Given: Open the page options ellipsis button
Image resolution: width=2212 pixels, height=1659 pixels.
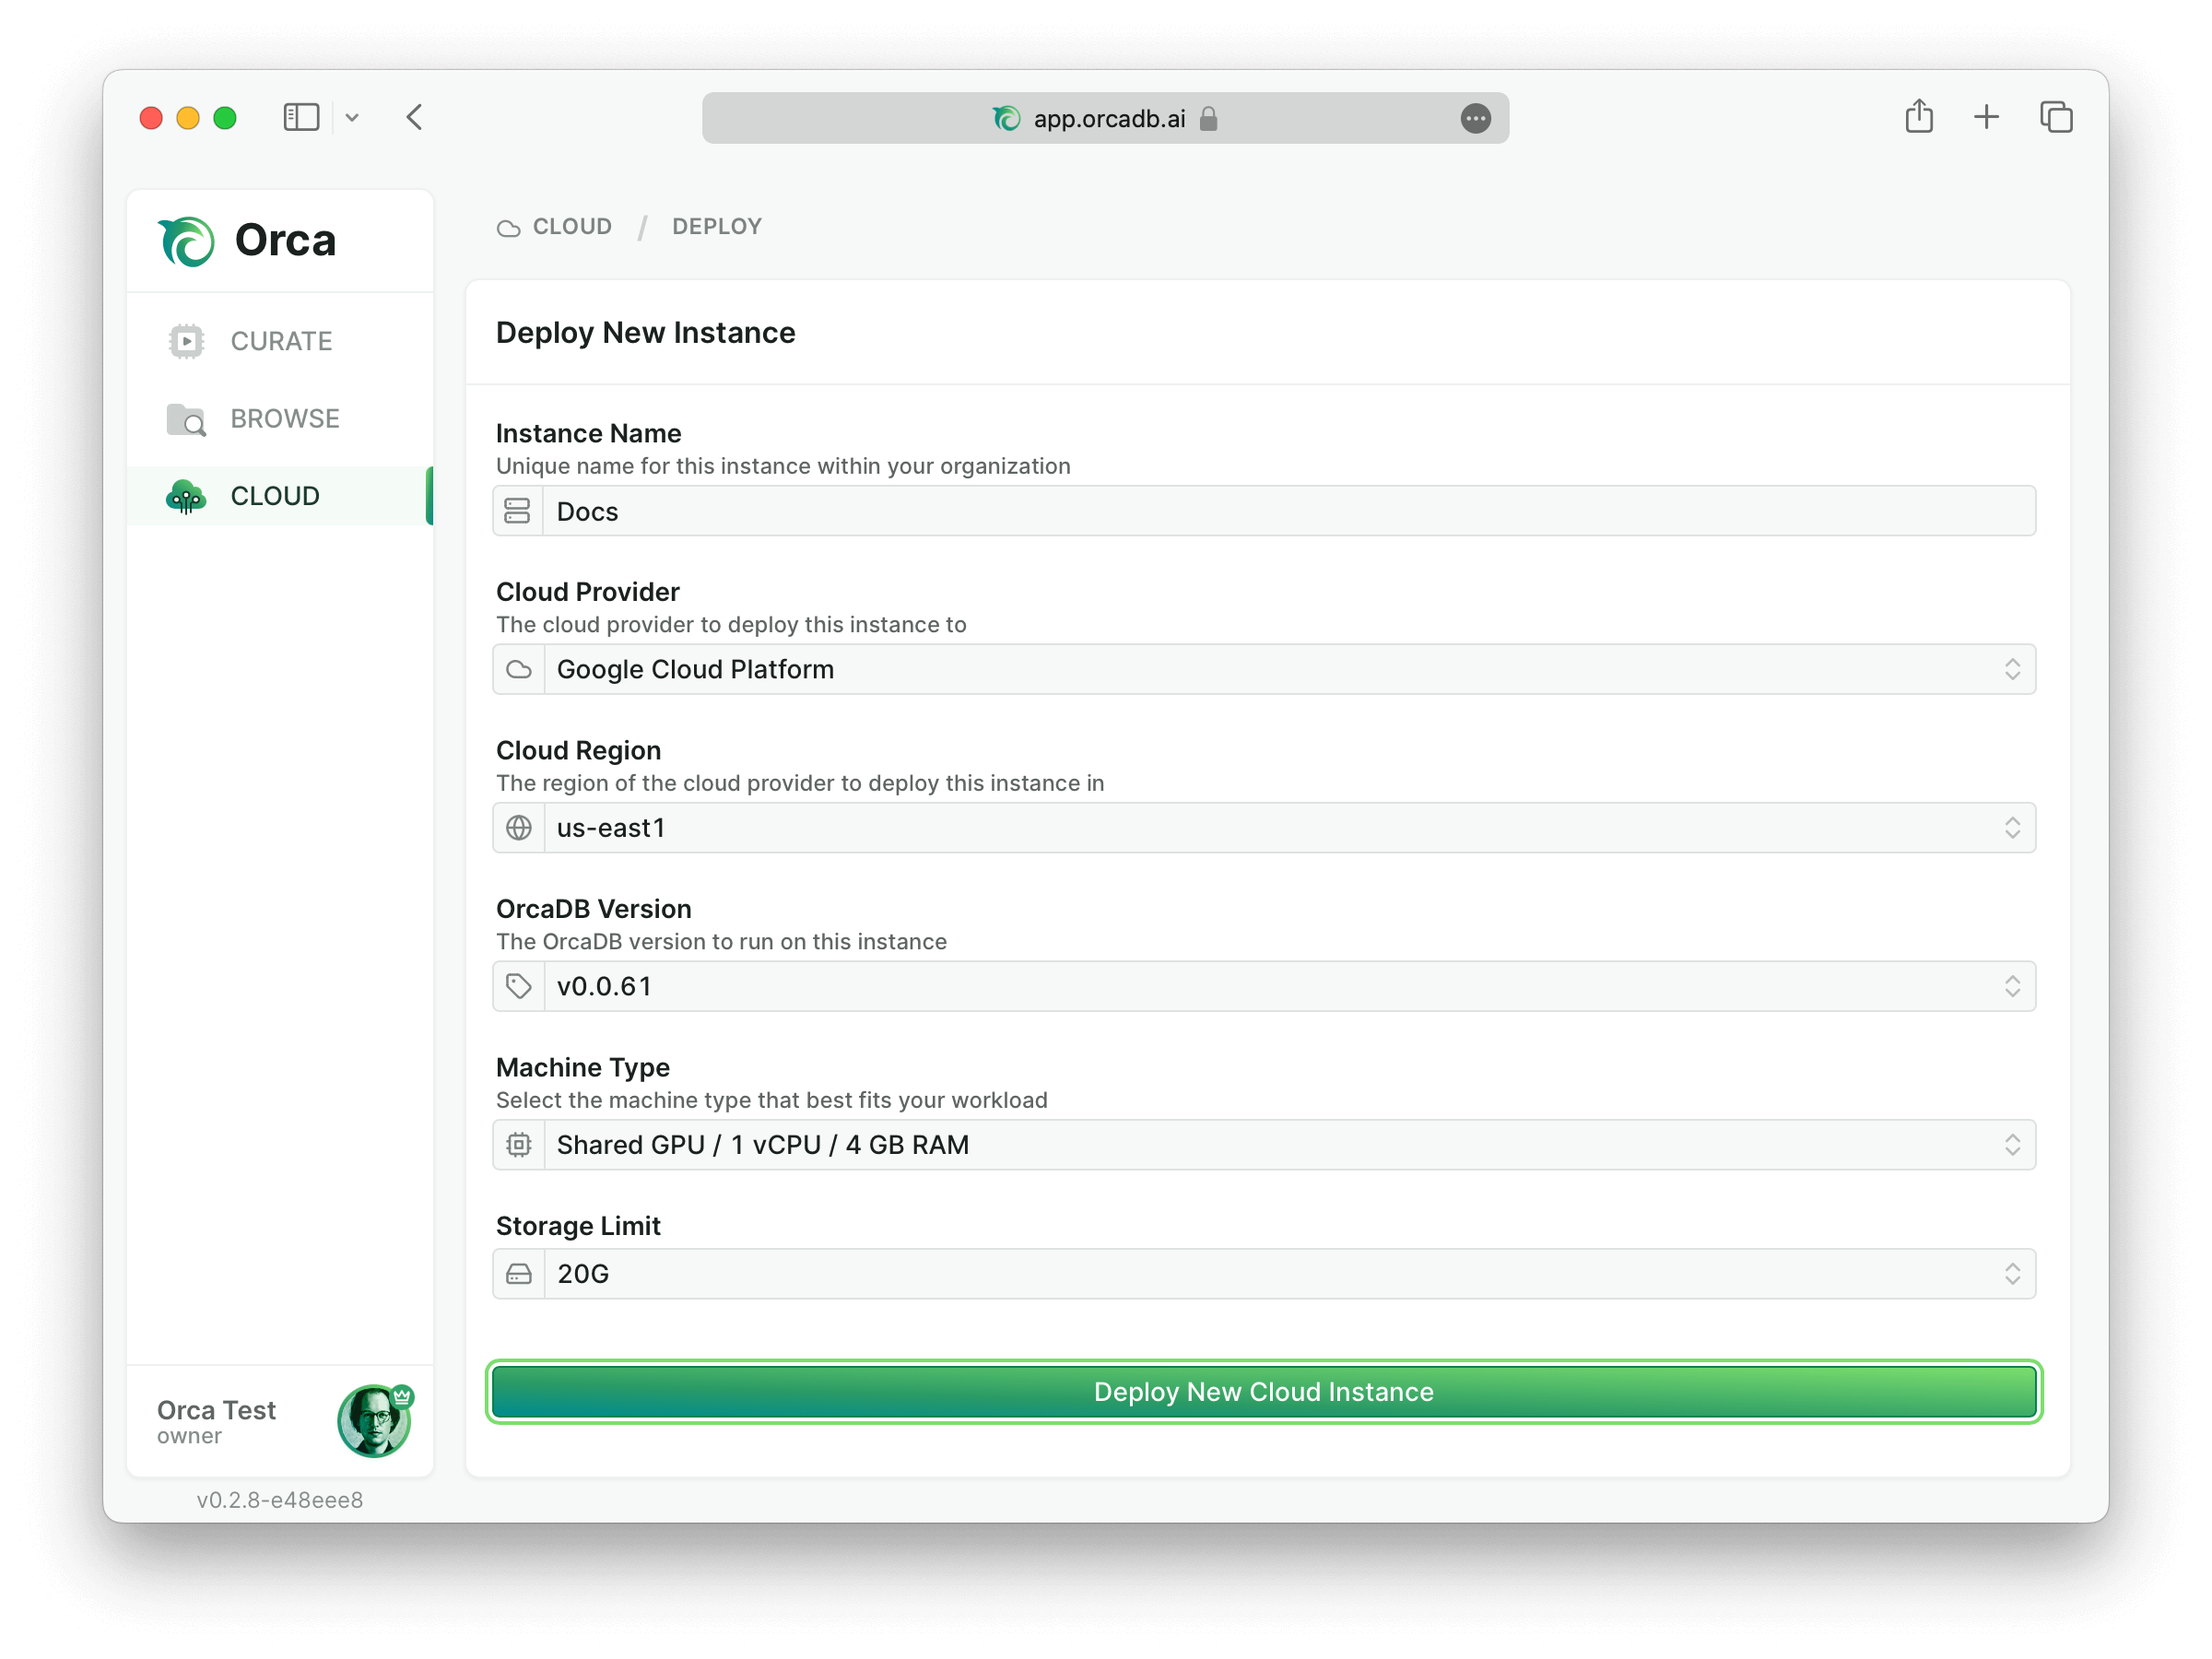Looking at the screenshot, I should [x=1476, y=118].
